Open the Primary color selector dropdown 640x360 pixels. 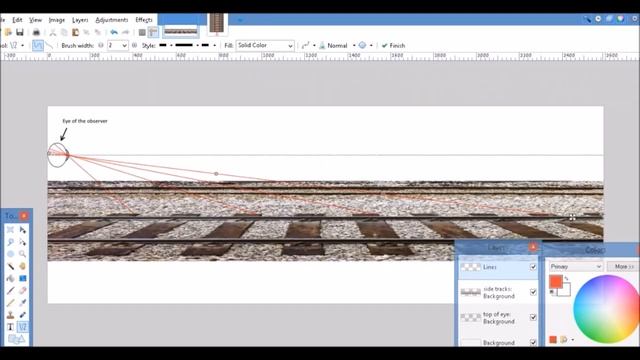point(576,267)
